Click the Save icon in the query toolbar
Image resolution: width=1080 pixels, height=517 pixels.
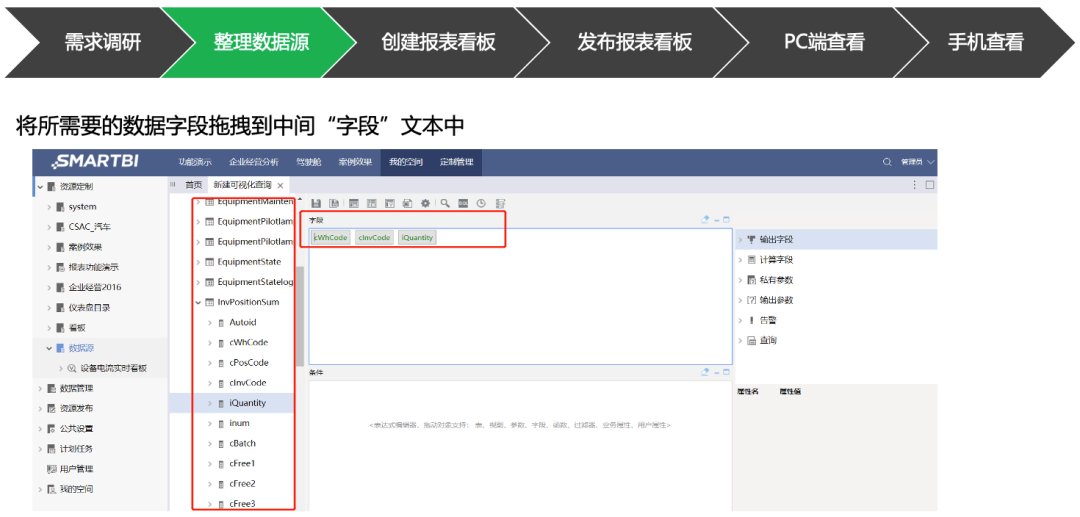[316, 203]
